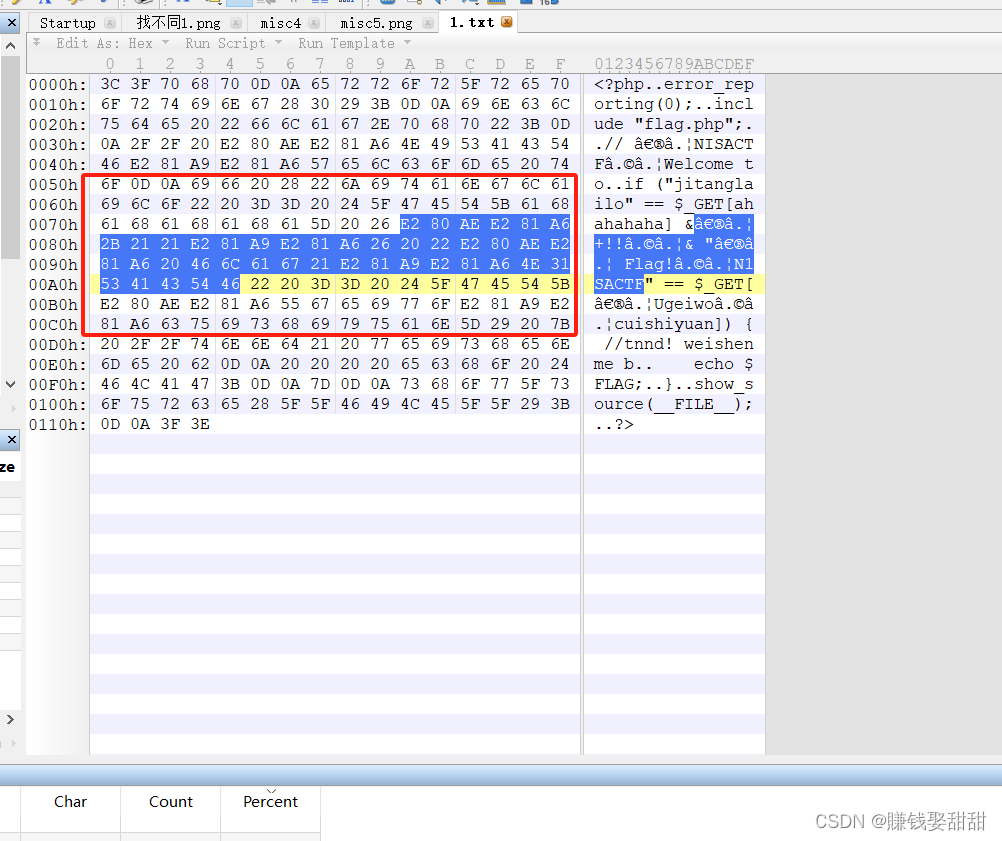The width and height of the screenshot is (1002, 841).
Task: Close the 找不同1.png tab with its x icon
Action: tap(236, 23)
